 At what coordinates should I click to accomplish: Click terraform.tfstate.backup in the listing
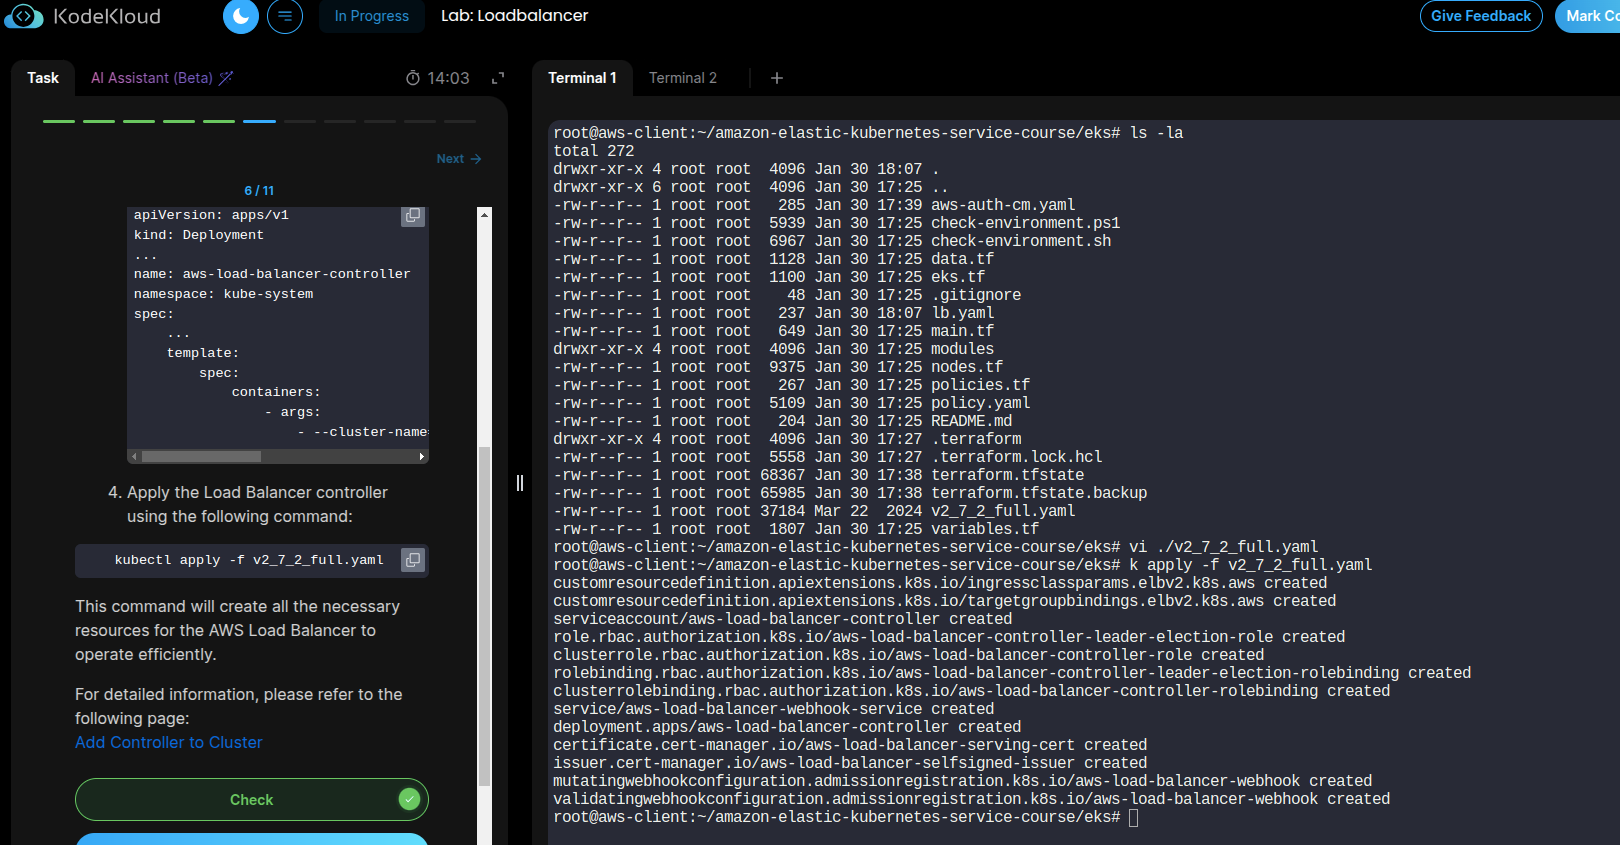[x=1039, y=493]
